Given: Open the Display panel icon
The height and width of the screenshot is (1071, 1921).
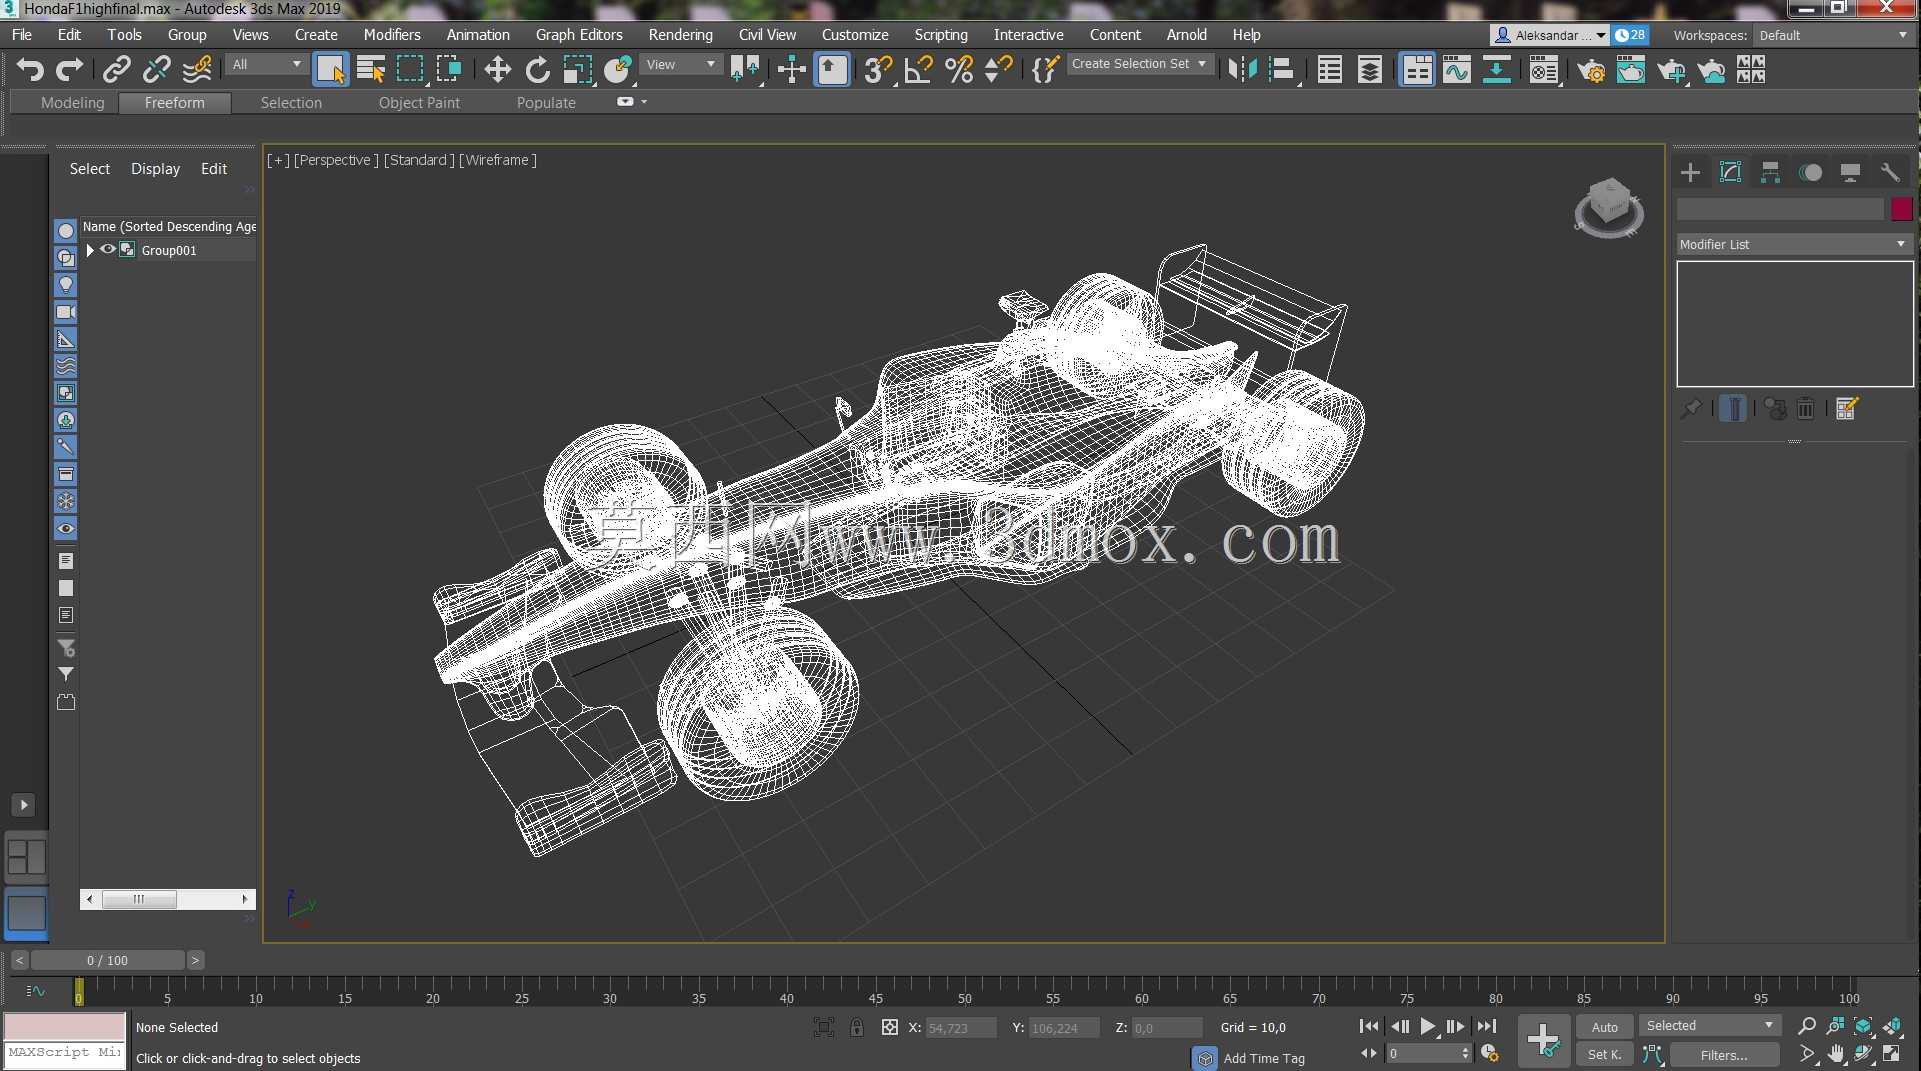Looking at the screenshot, I should point(1850,173).
